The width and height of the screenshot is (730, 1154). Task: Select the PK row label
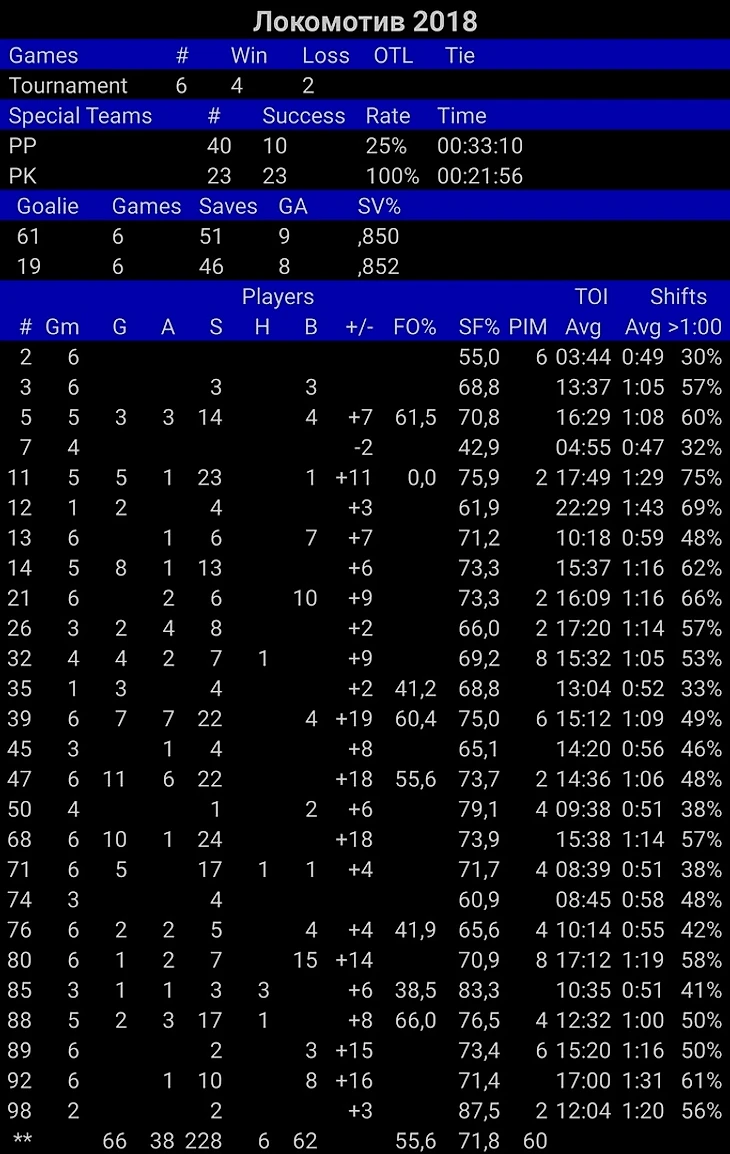[x=22, y=176]
